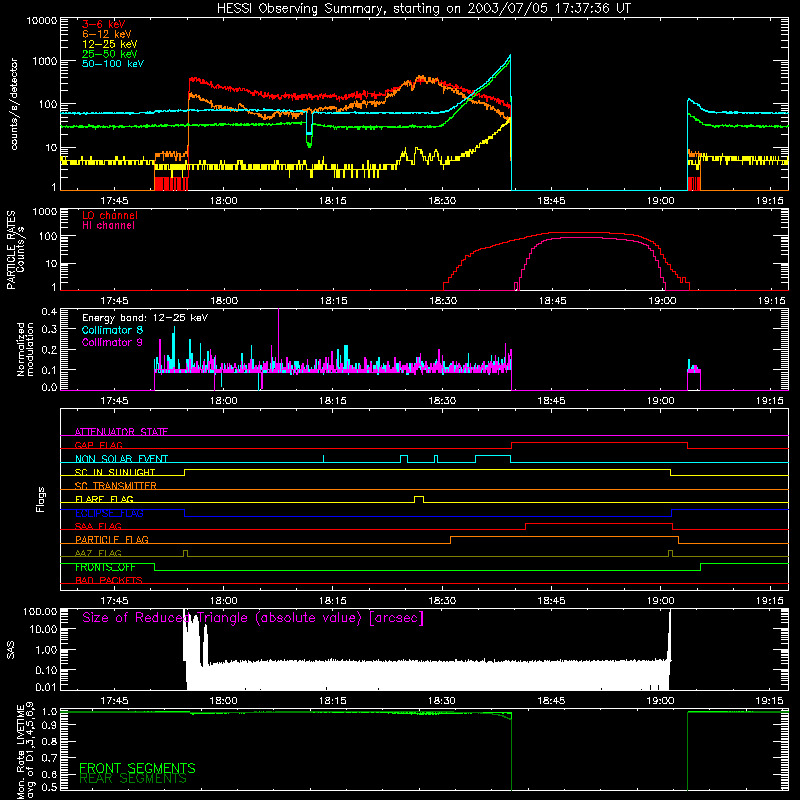
Task: Click the AAZ_FLAG label
Action: click(98, 553)
